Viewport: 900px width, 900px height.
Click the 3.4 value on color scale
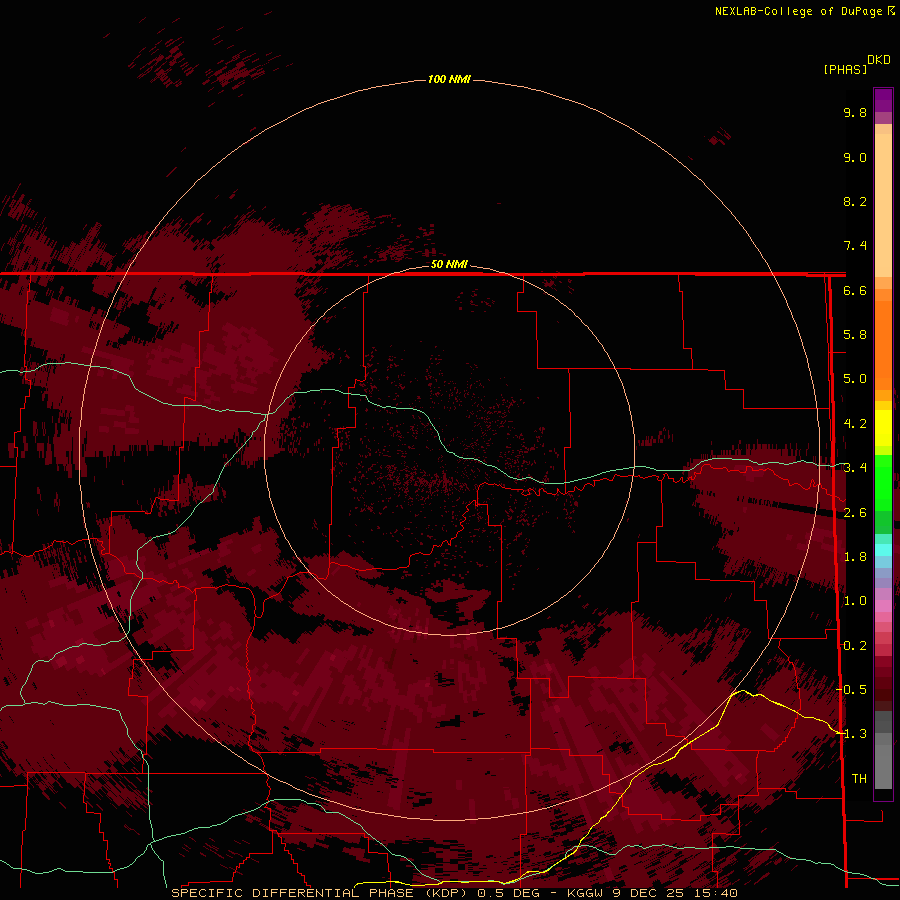click(855, 468)
